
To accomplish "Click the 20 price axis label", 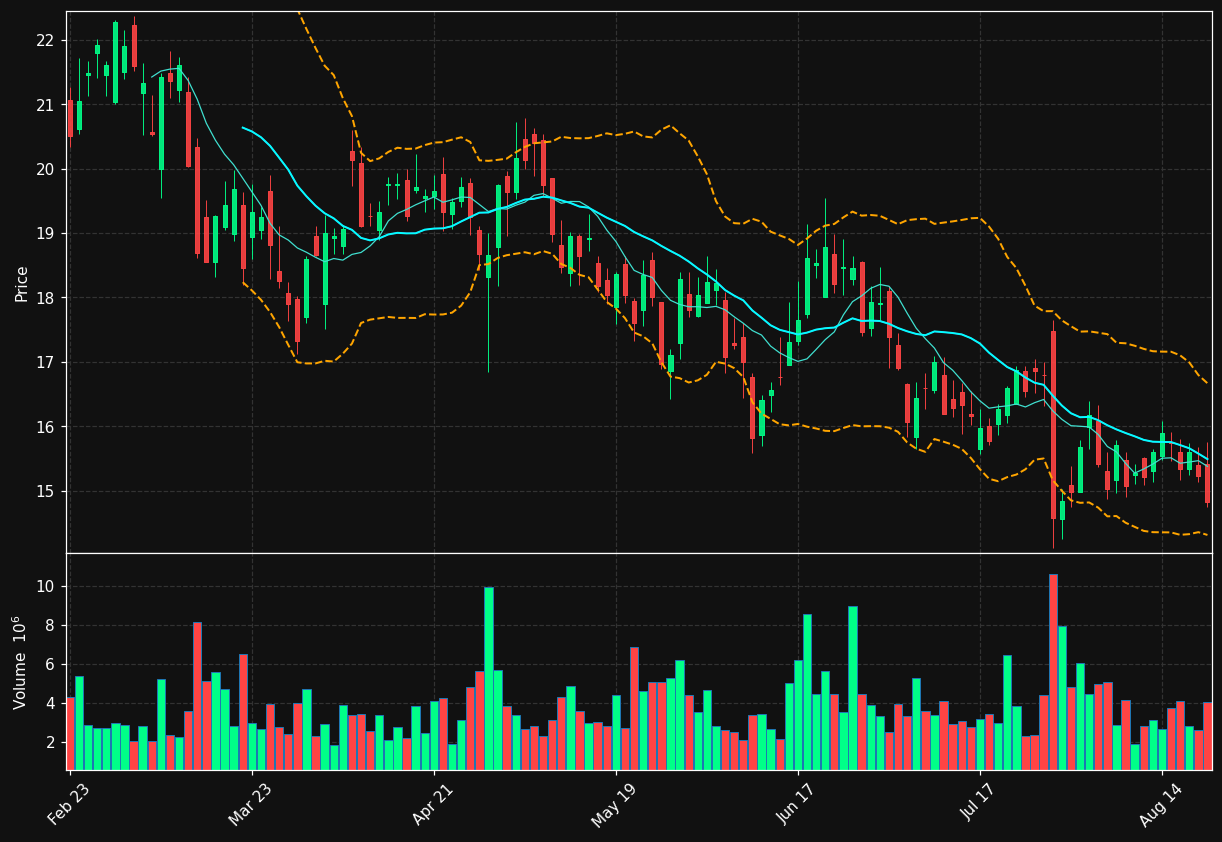I will tap(45, 169).
